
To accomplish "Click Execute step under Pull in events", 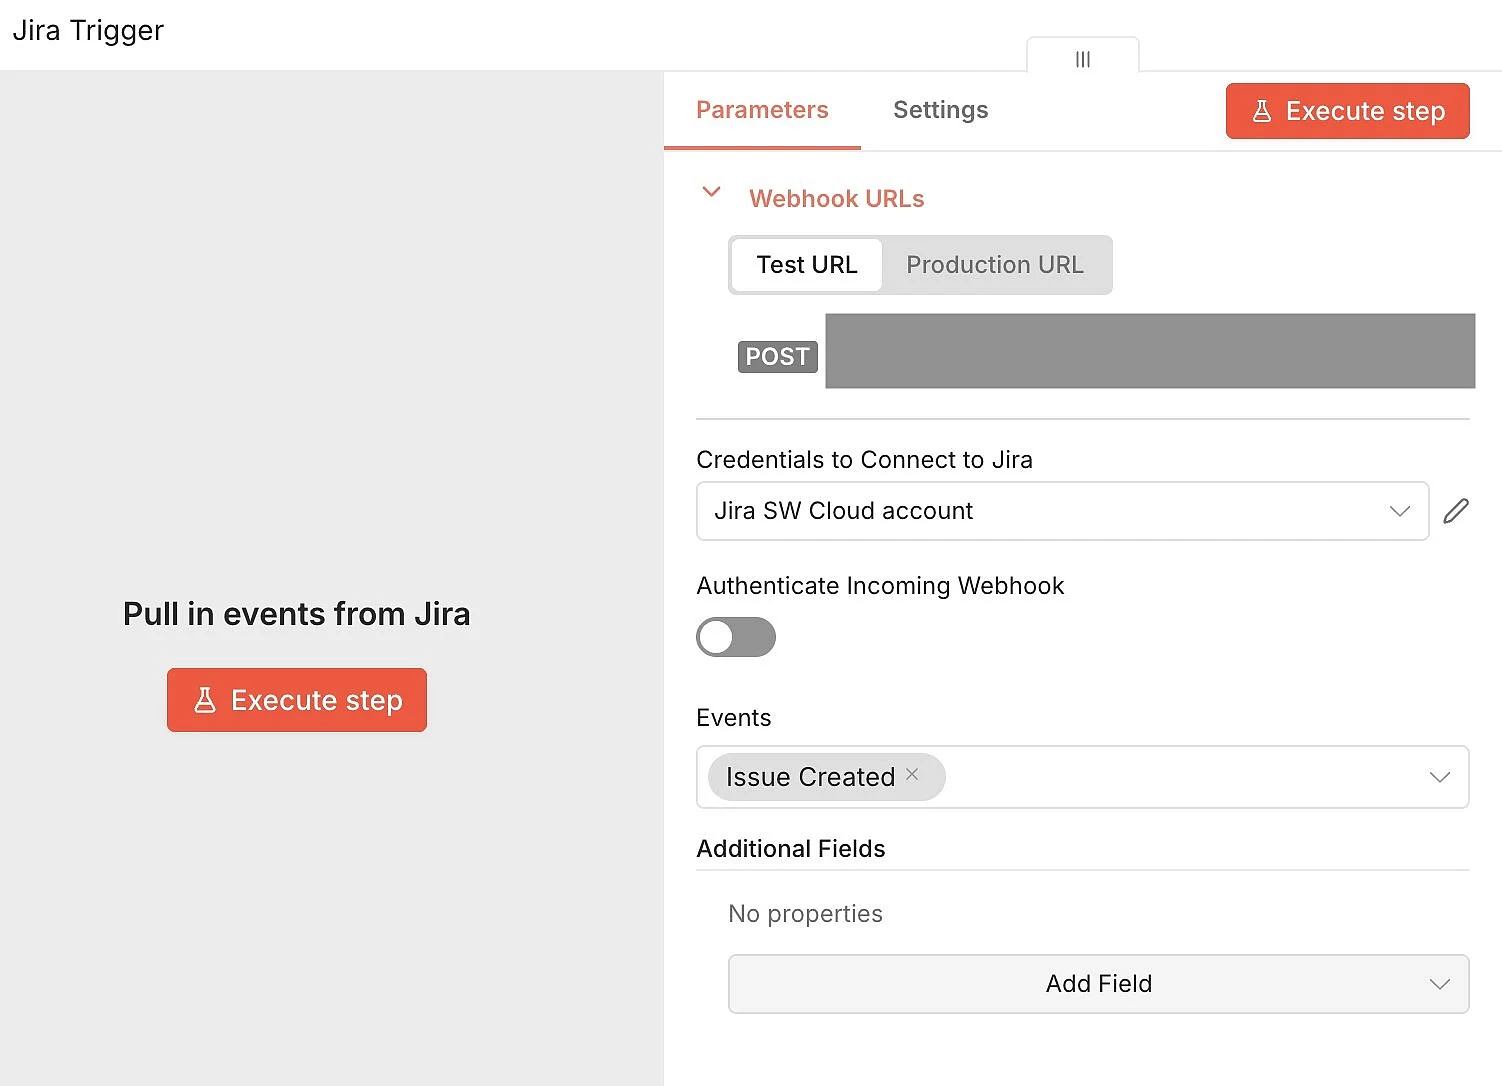I will (297, 700).
